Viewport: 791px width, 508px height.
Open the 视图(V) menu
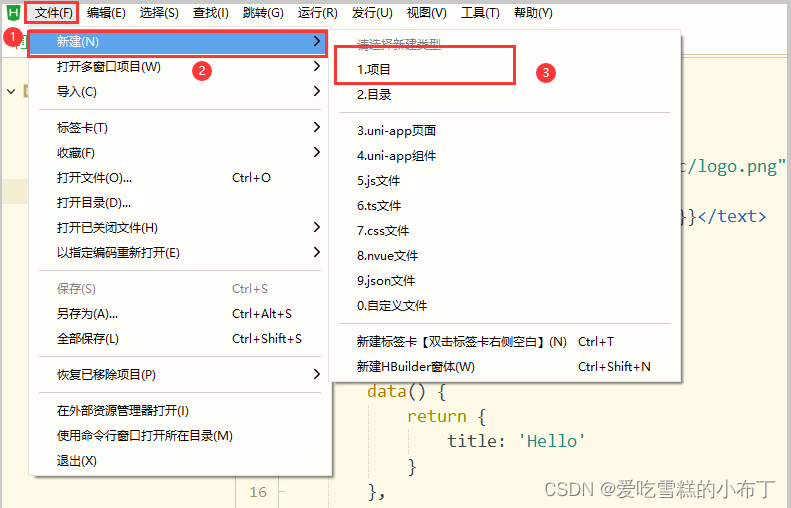426,13
